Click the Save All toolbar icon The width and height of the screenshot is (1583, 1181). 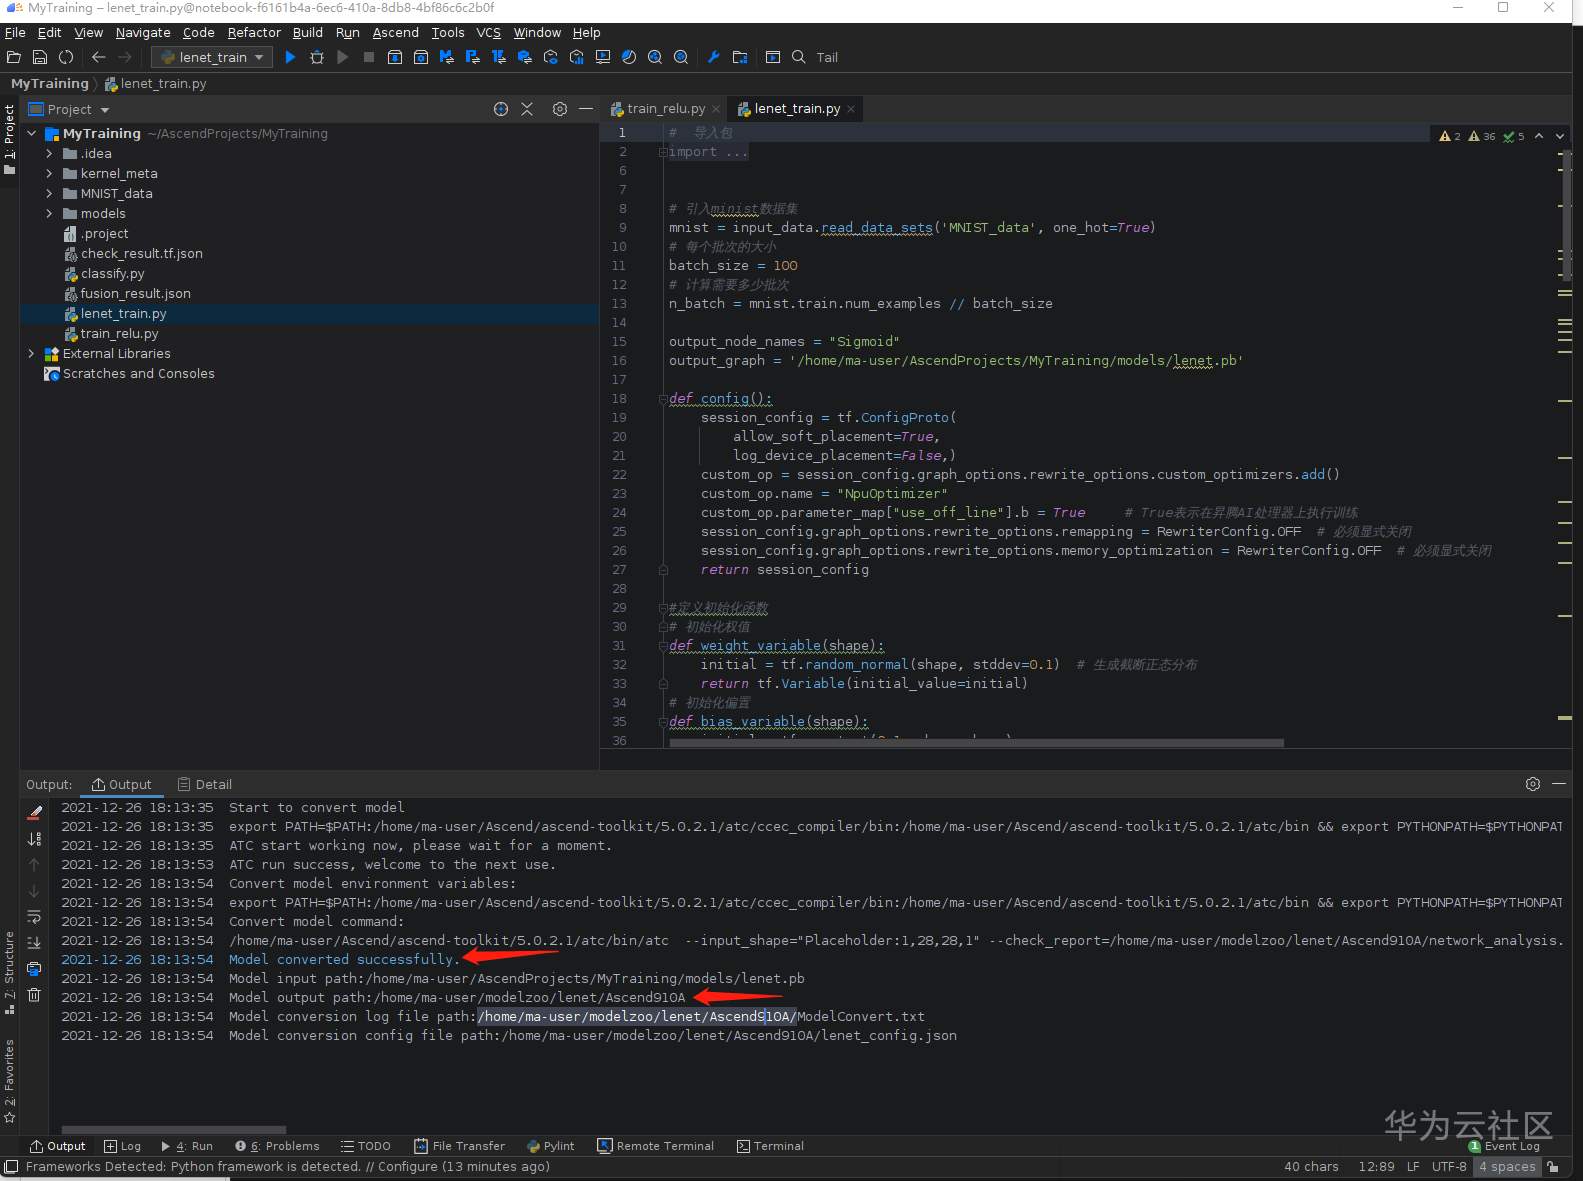point(40,57)
